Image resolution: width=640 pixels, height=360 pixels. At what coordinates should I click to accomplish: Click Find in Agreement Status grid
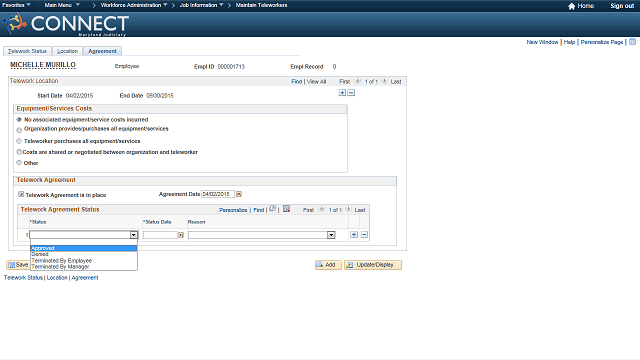coord(259,210)
